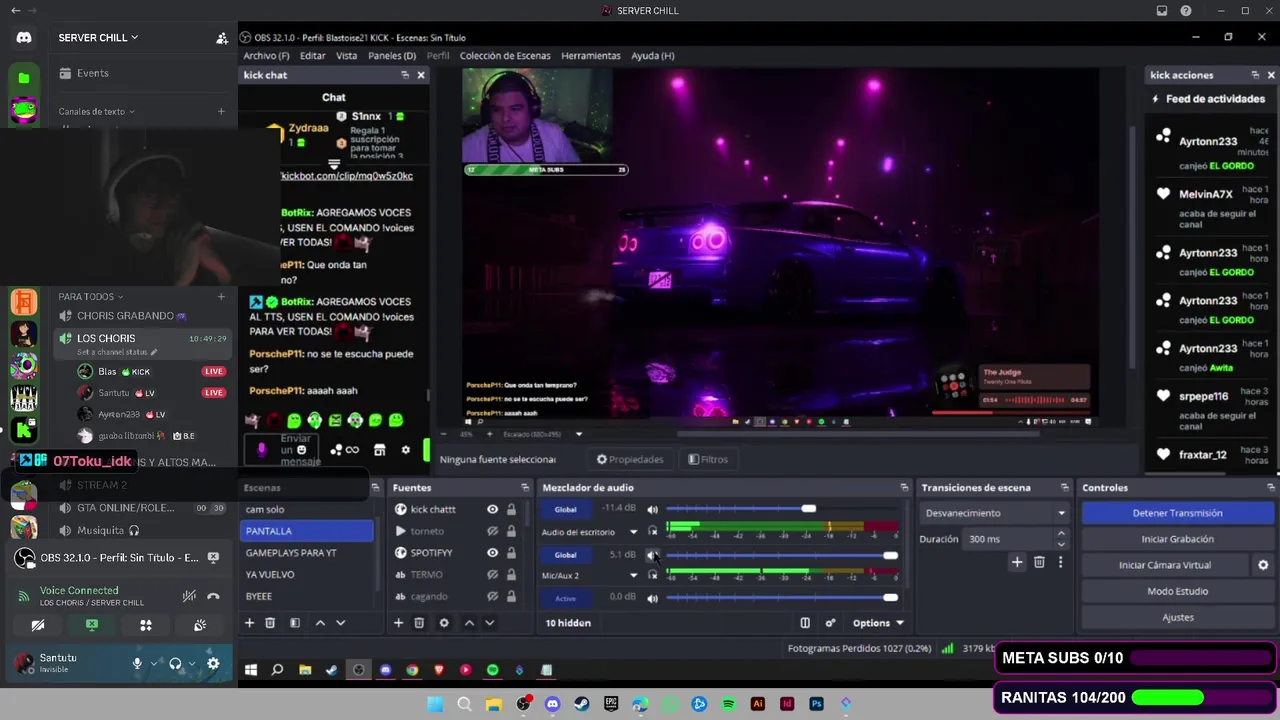
Task: Delete selected scene with the Escenas trash icon
Action: tap(270, 623)
